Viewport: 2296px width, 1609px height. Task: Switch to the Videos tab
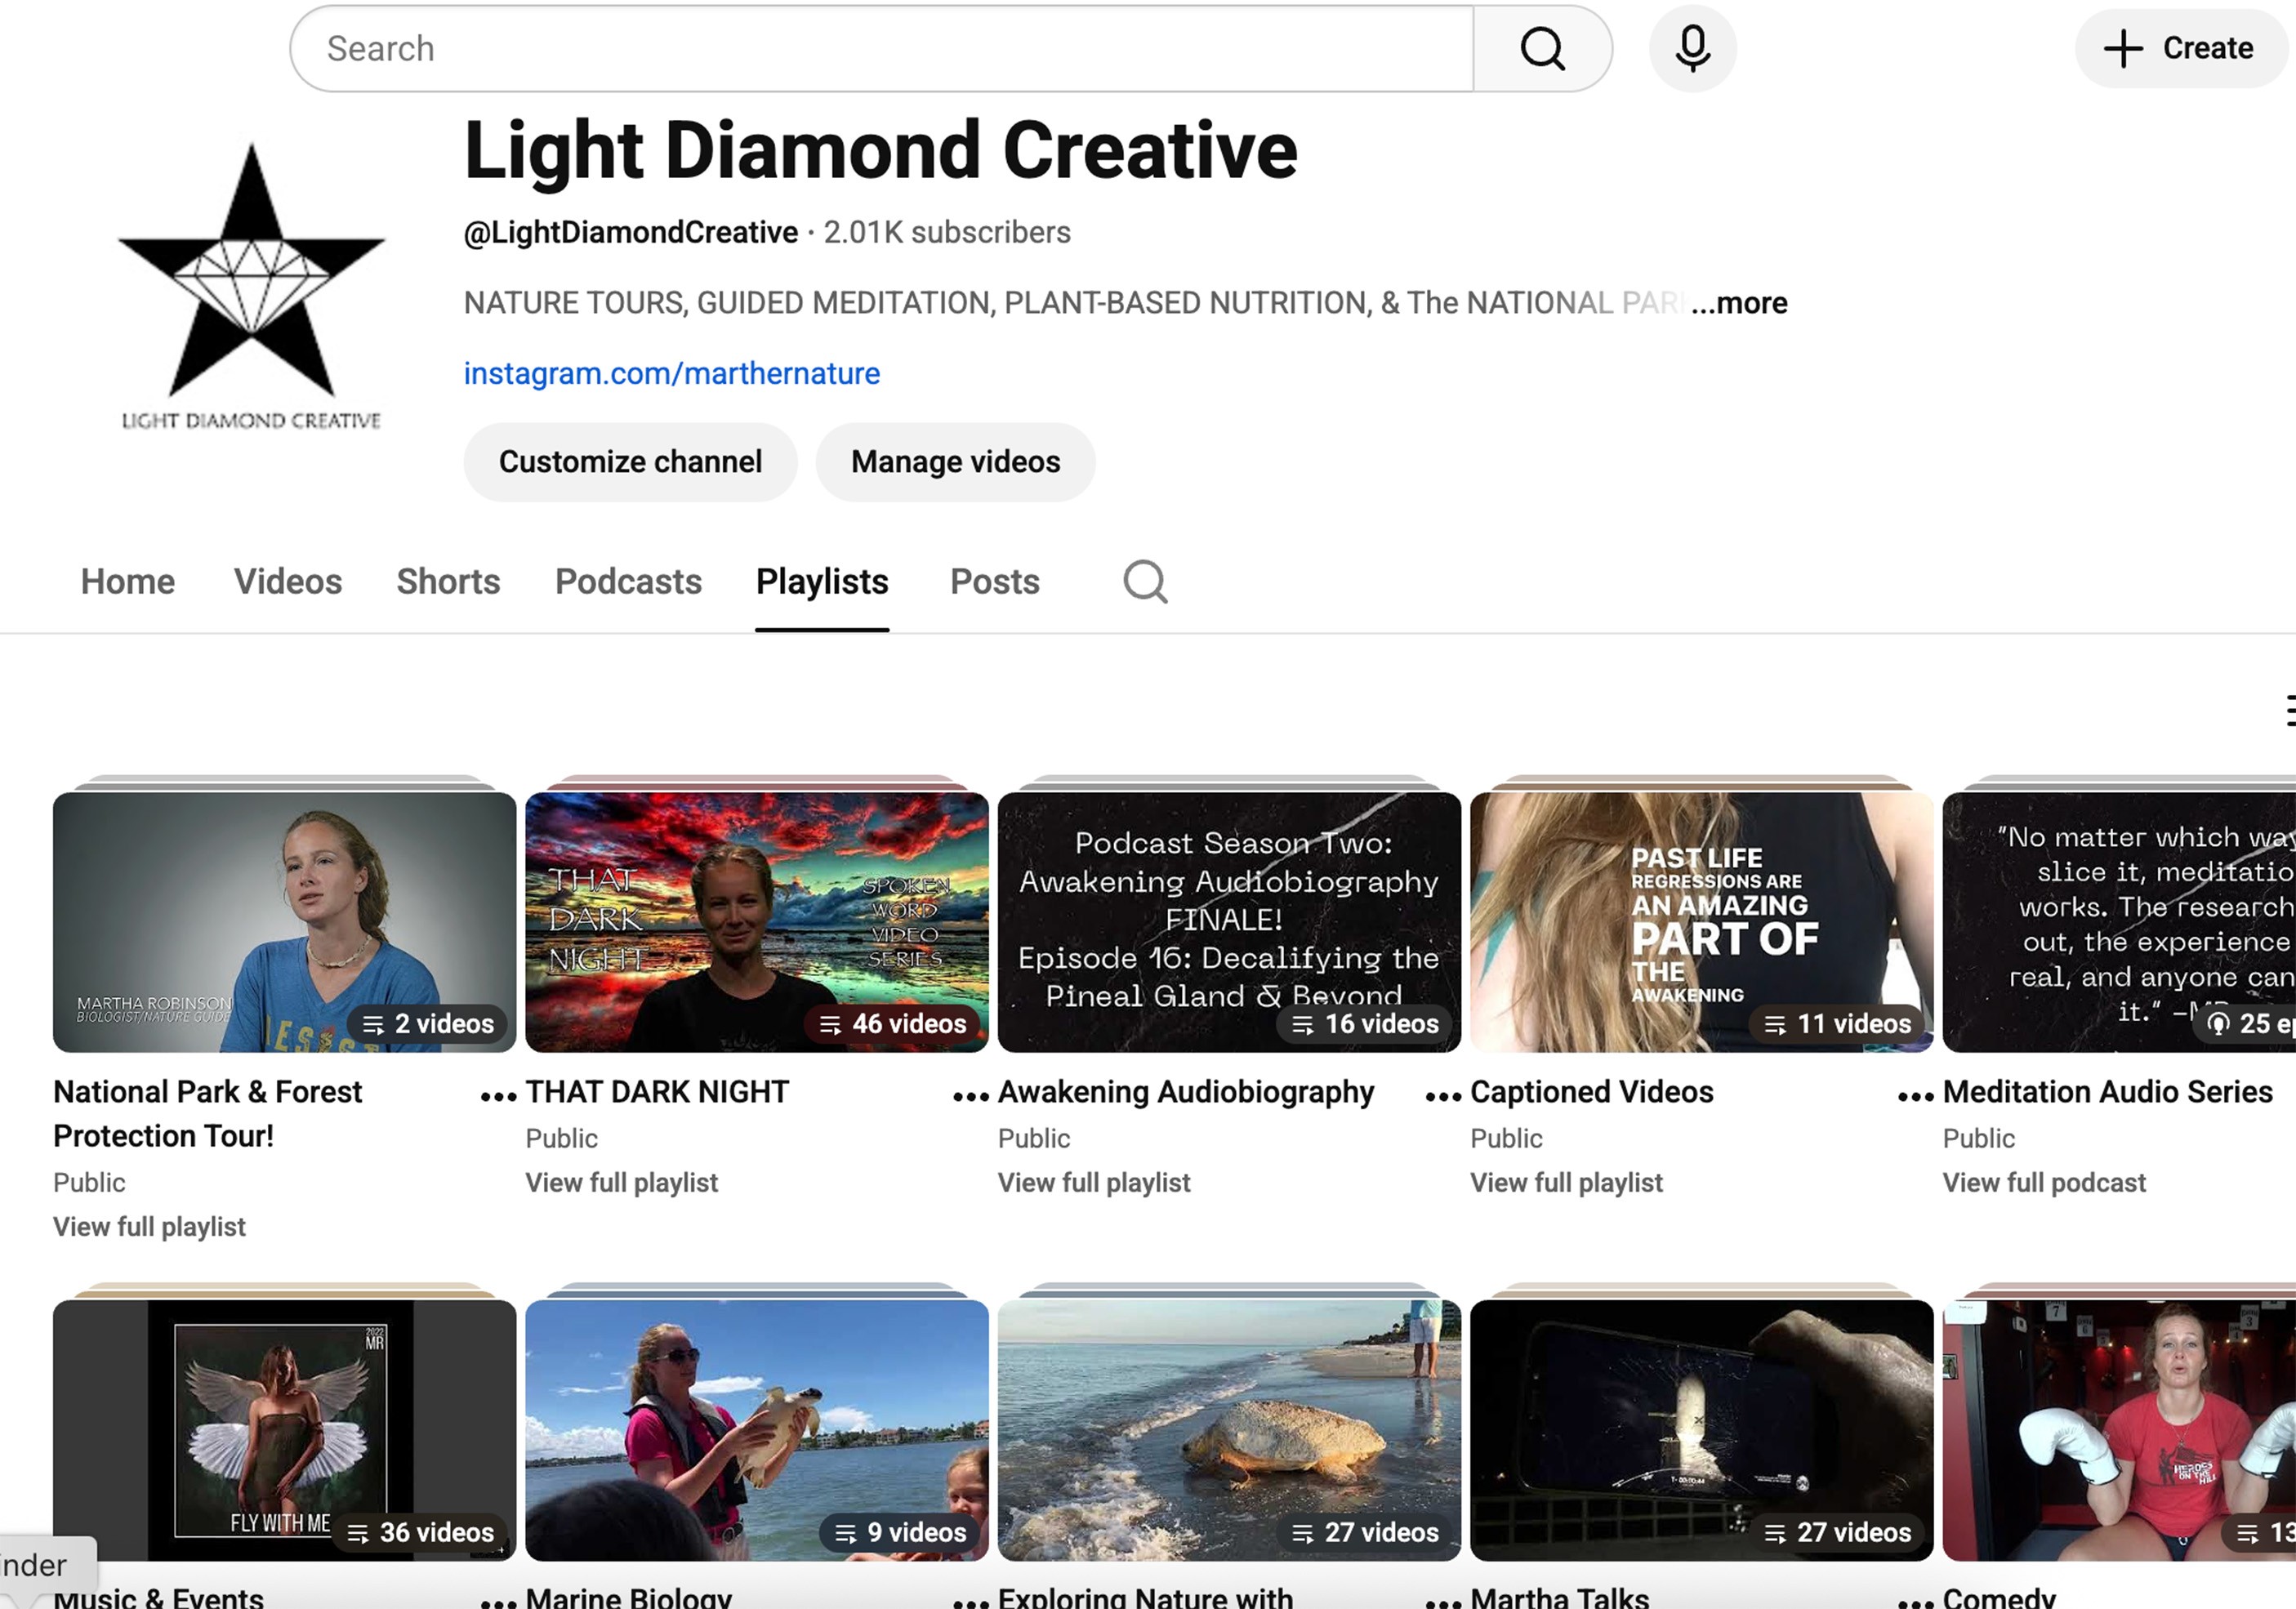[x=288, y=581]
